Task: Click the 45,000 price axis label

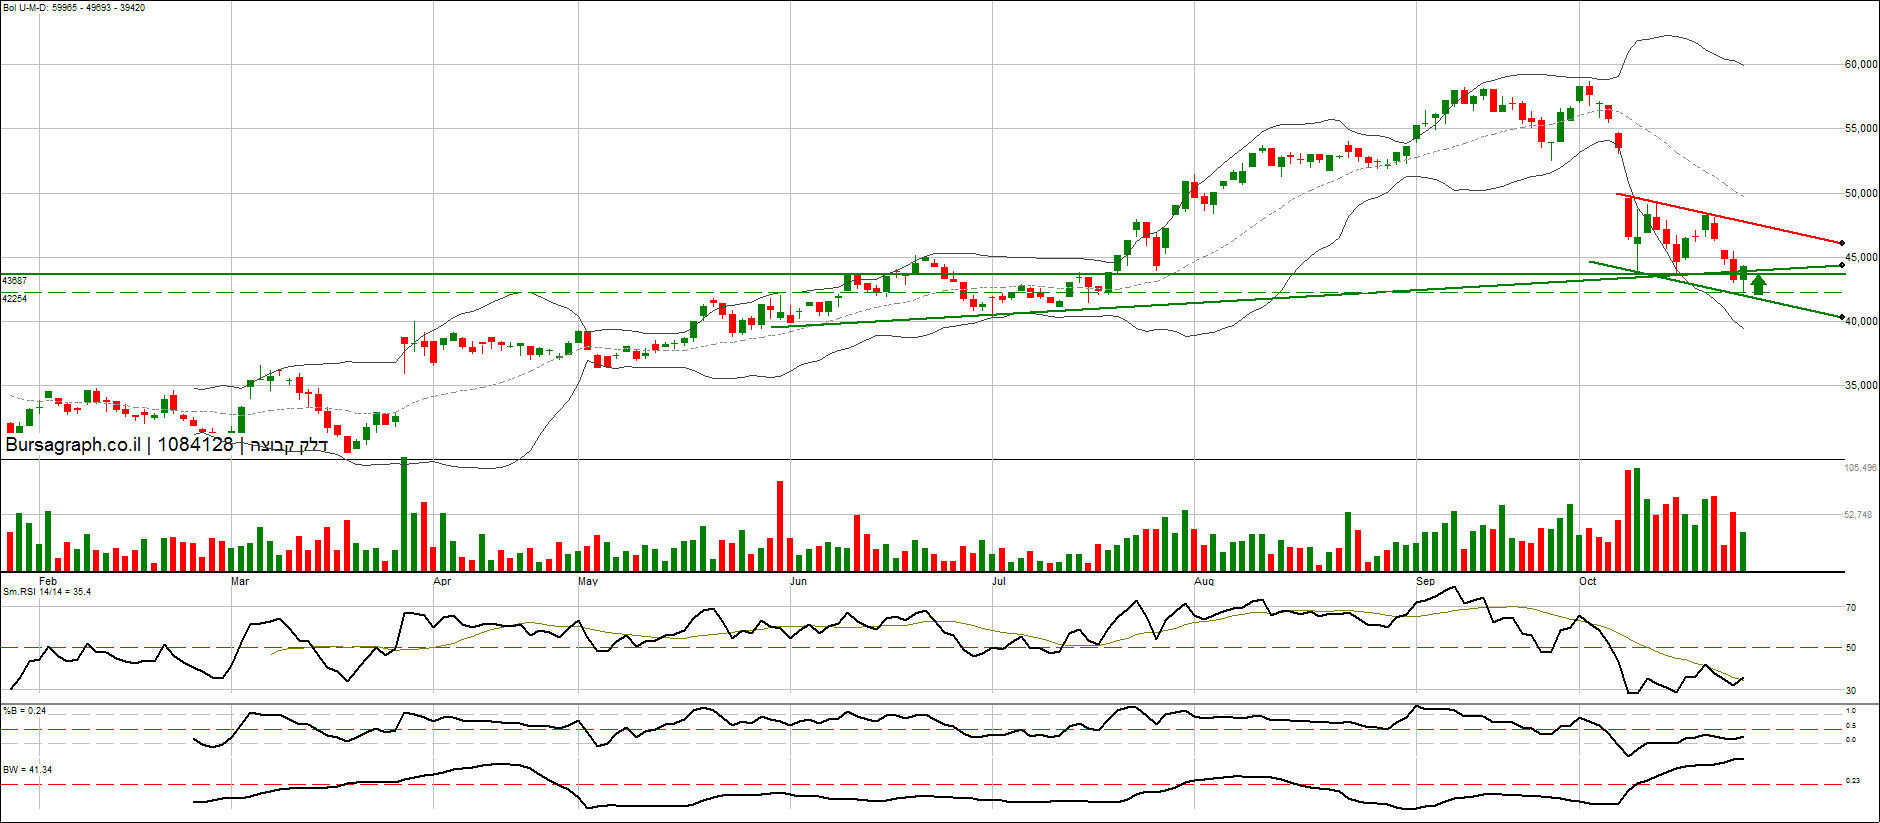Action: pos(1860,257)
